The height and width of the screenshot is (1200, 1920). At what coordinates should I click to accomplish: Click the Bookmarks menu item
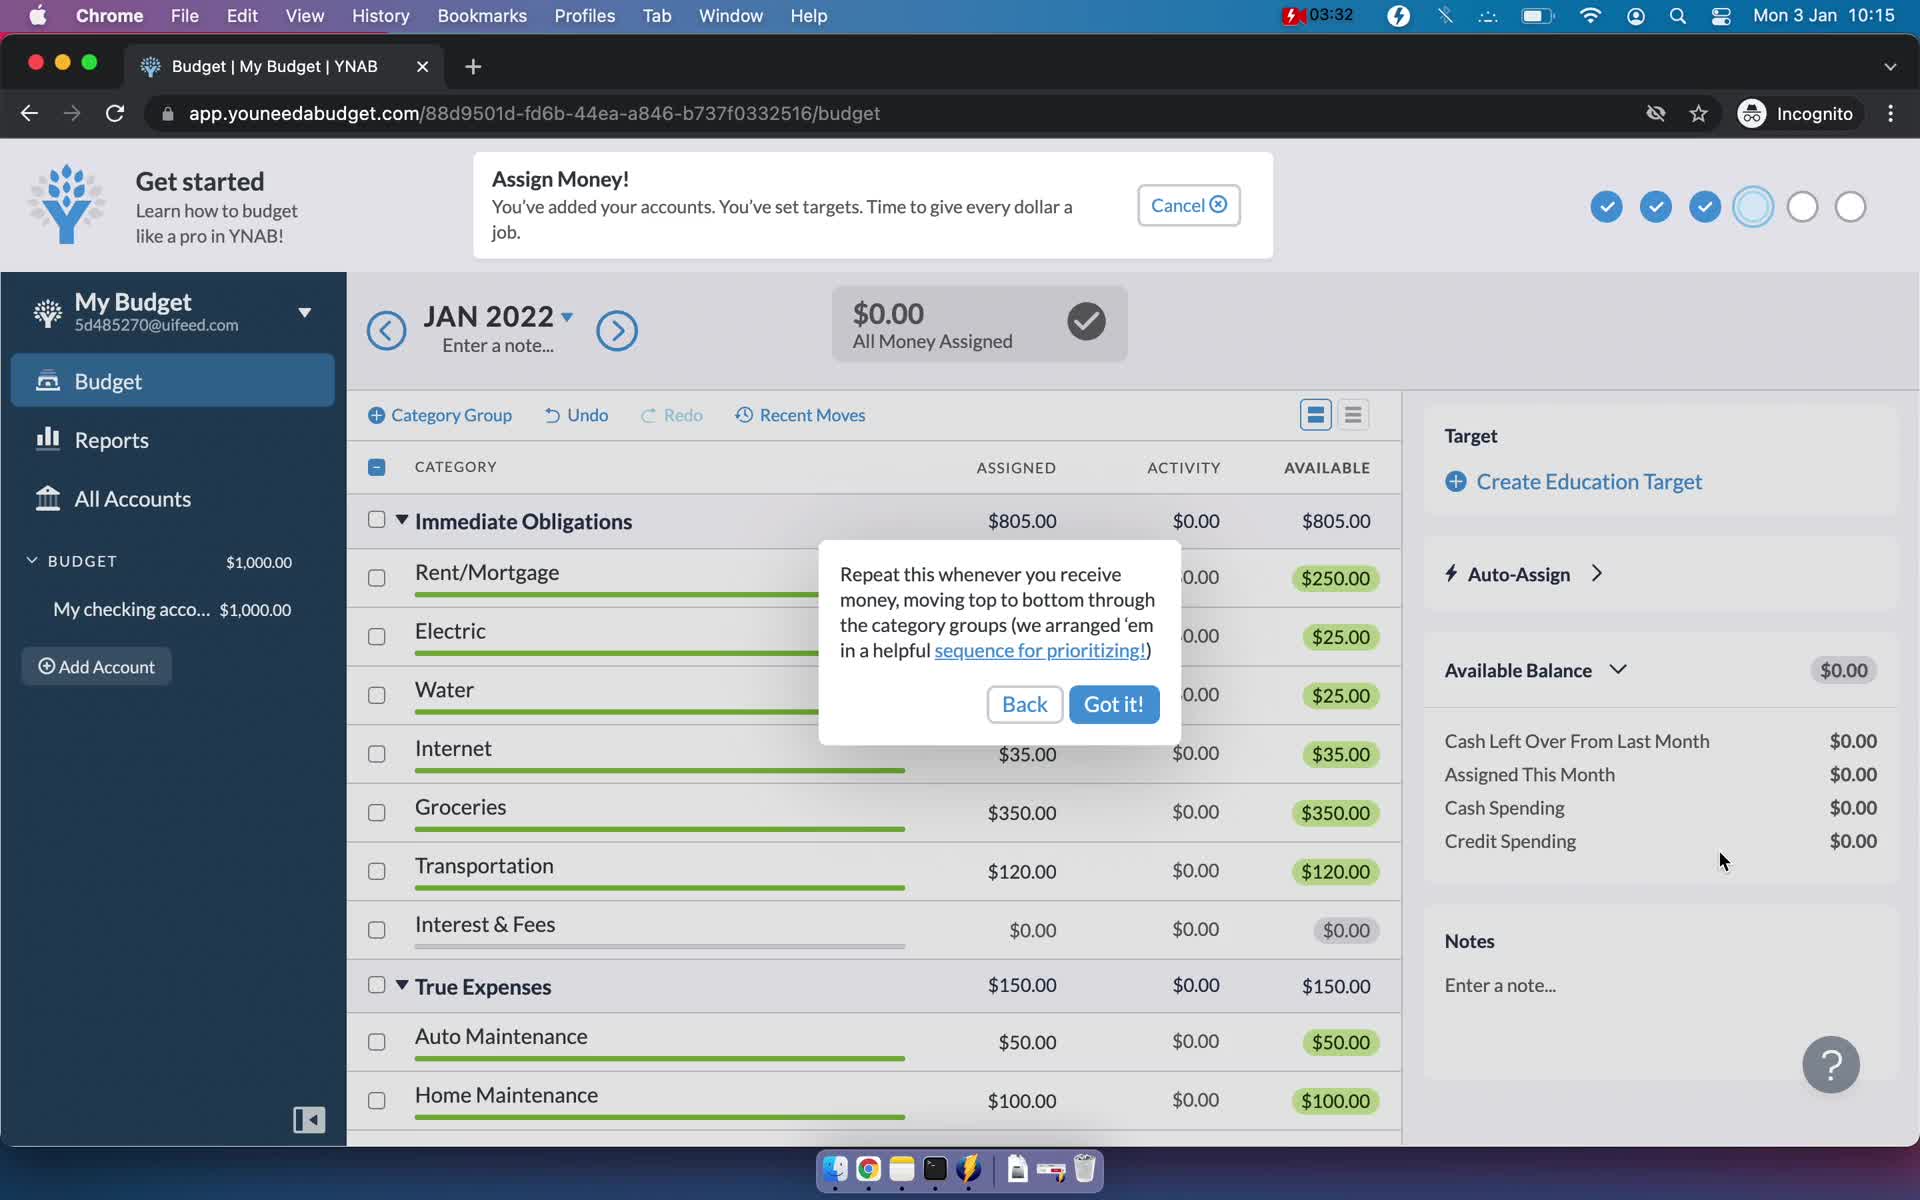480,15
